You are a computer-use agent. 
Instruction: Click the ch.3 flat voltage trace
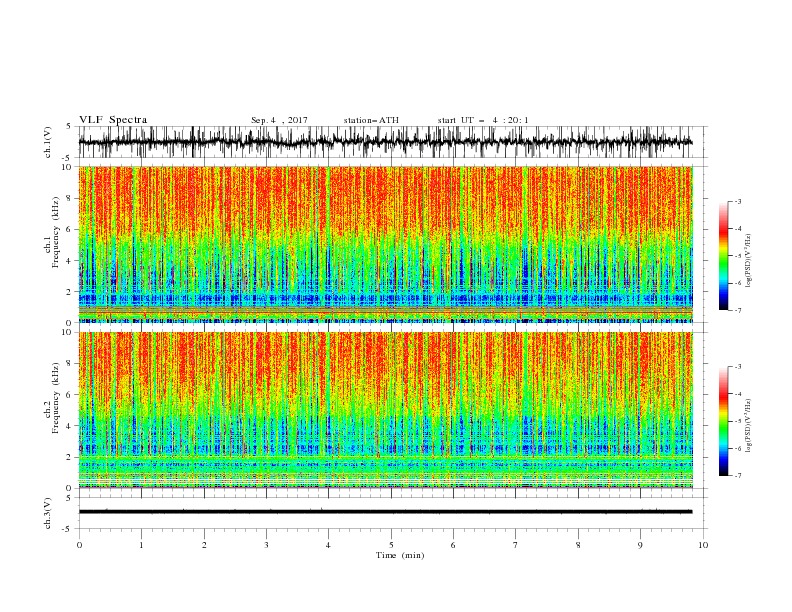point(386,512)
